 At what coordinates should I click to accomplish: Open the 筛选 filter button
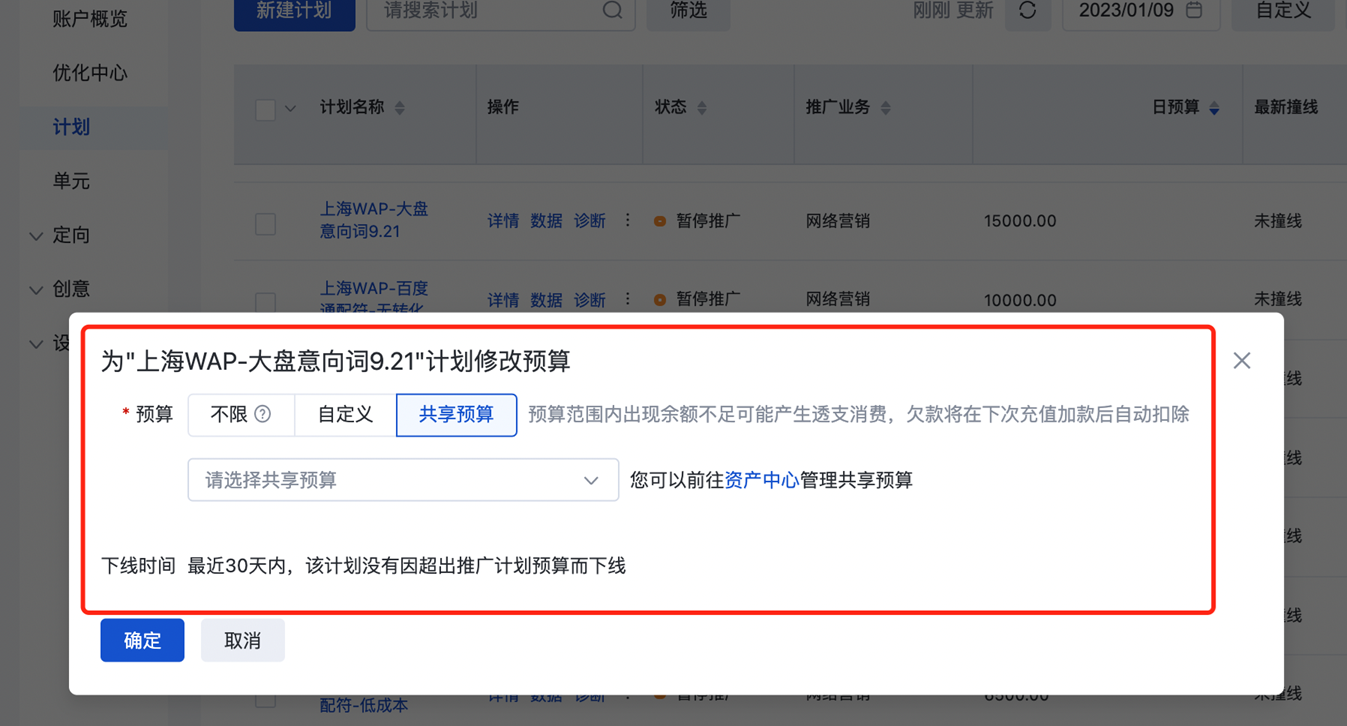(688, 11)
